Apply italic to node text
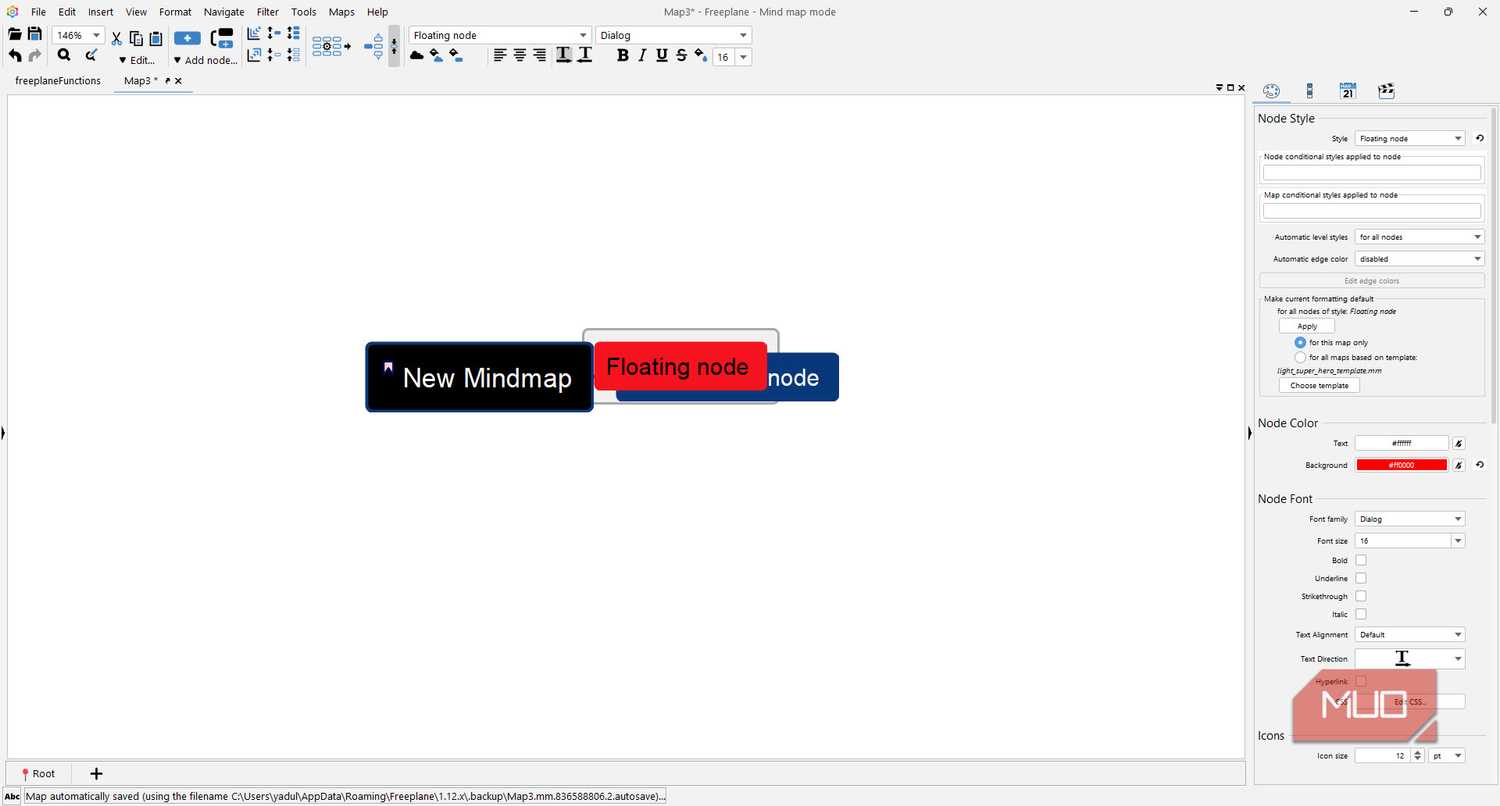The width and height of the screenshot is (1500, 806). pos(642,55)
